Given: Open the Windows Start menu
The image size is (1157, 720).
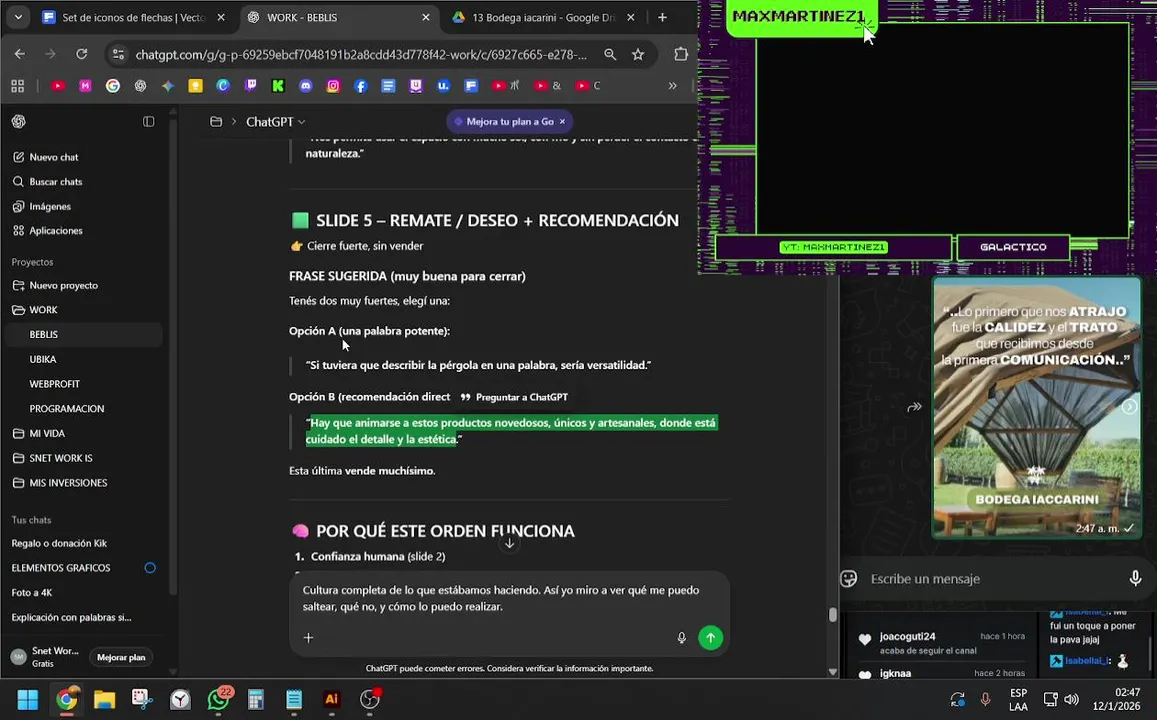Looking at the screenshot, I should (x=28, y=699).
